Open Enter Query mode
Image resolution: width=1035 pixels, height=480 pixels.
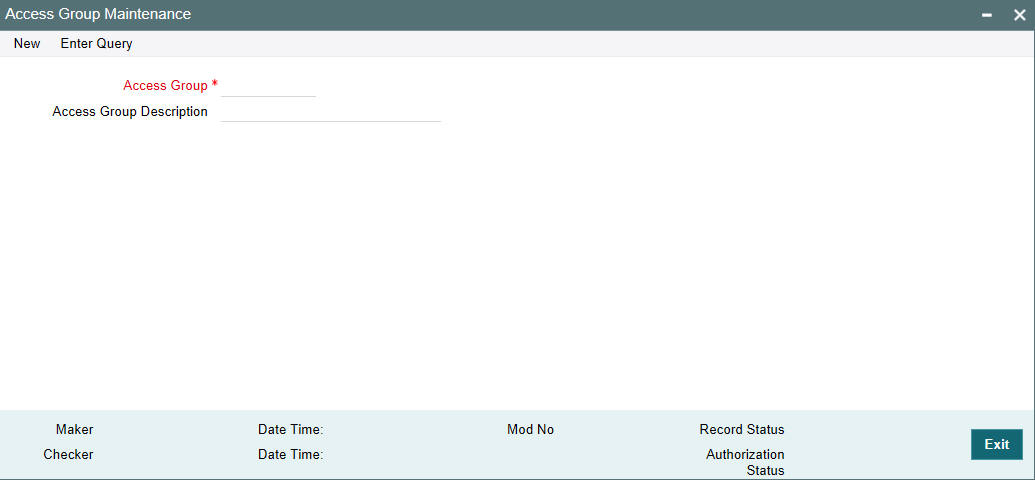pyautogui.click(x=96, y=44)
